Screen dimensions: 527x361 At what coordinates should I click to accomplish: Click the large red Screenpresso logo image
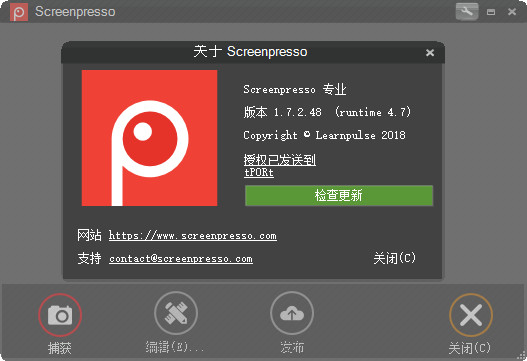click(150, 138)
